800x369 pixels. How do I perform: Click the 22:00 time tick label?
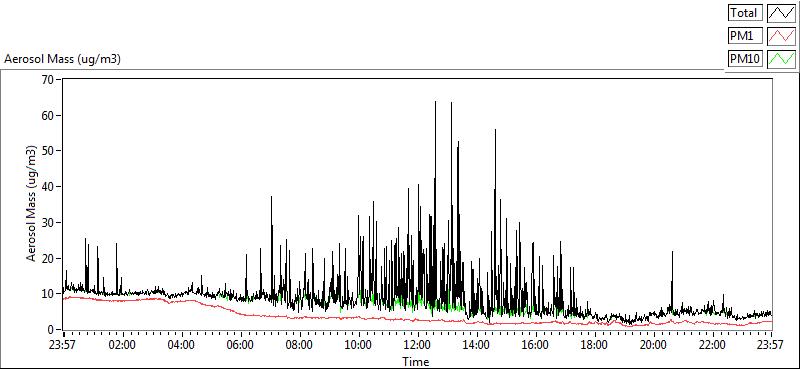[x=713, y=345]
